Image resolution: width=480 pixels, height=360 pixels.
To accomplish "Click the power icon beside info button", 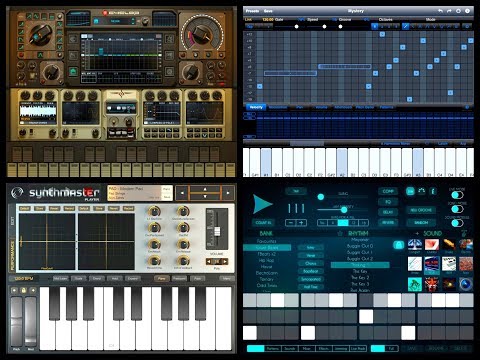I will coord(458,11).
